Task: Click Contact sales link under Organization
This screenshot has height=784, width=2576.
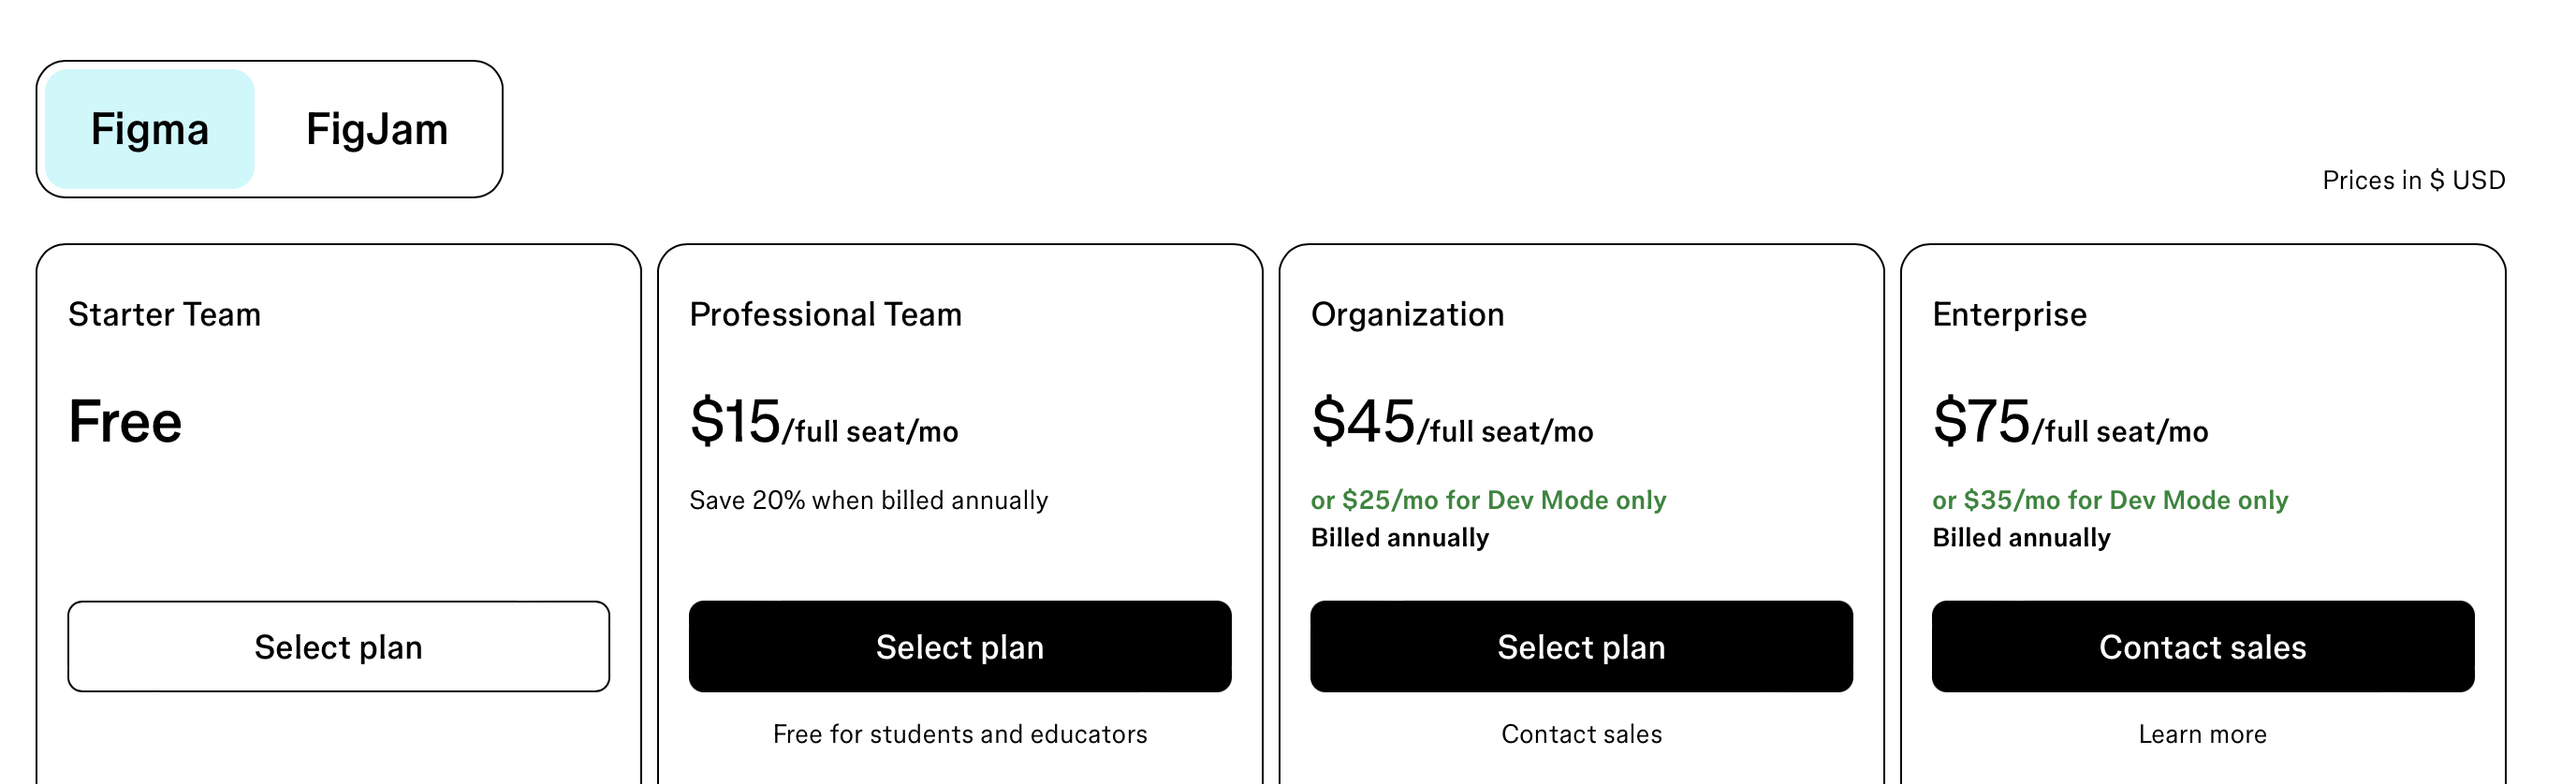Action: tap(1581, 734)
